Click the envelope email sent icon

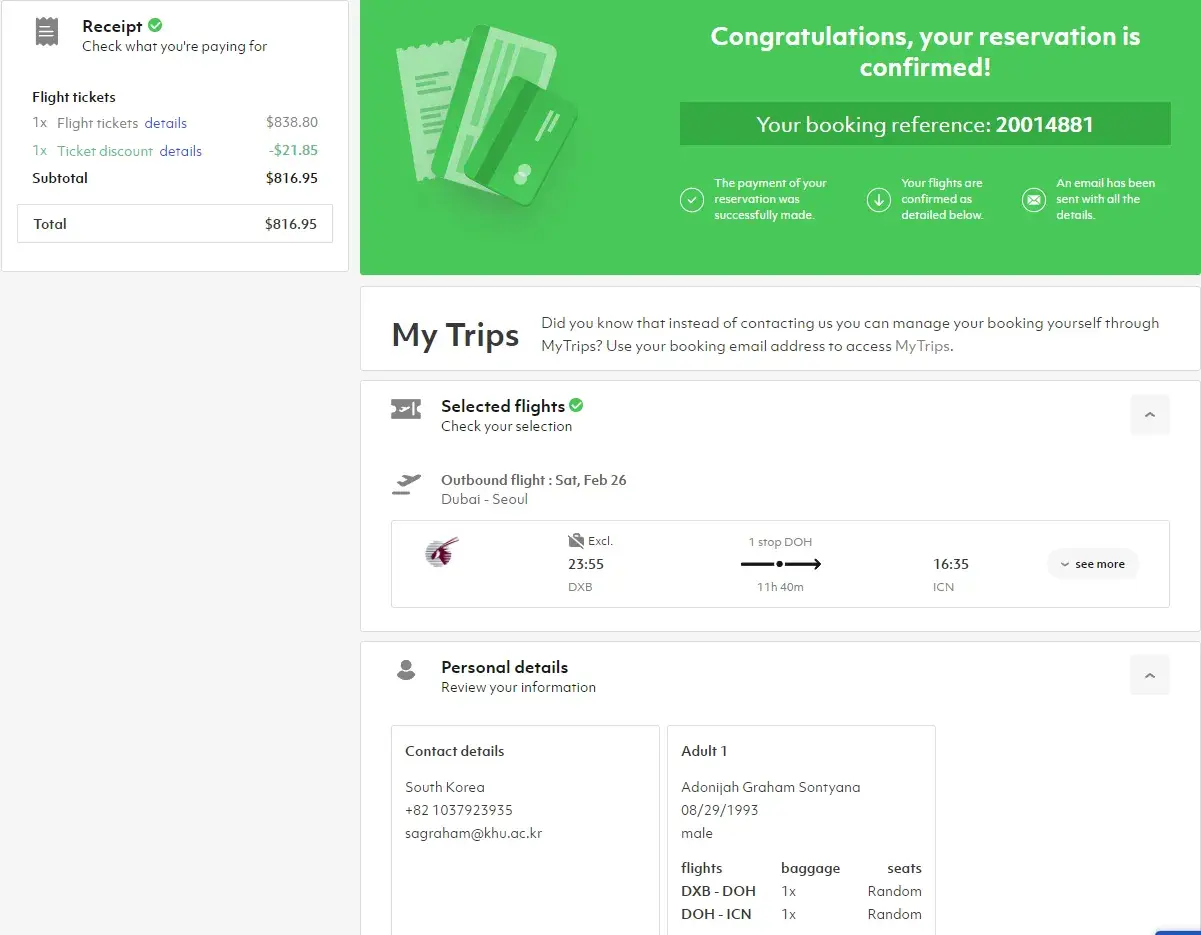pyautogui.click(x=1032, y=200)
